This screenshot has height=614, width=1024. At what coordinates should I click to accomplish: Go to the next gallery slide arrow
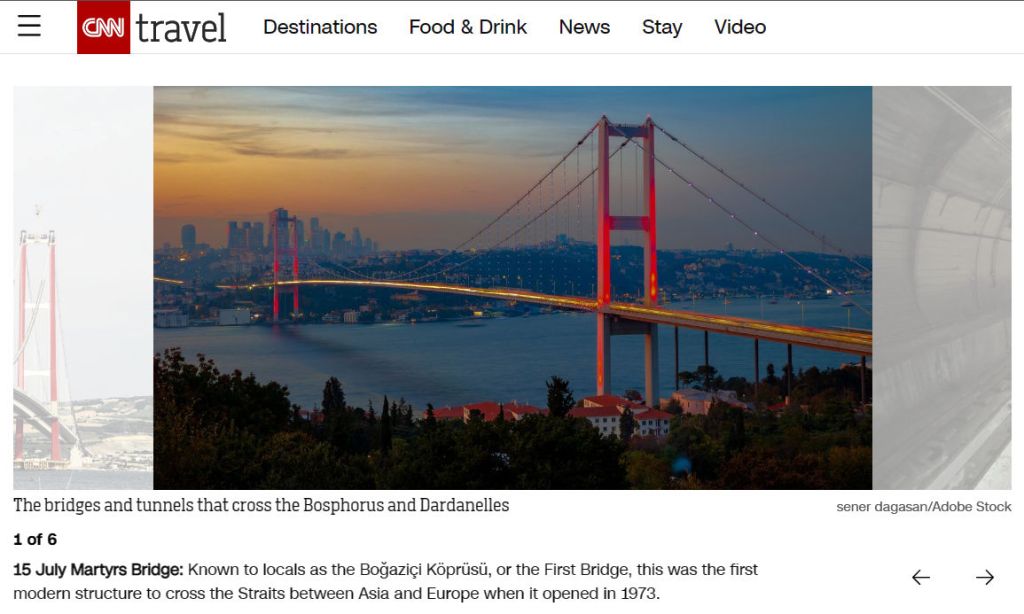pyautogui.click(x=985, y=577)
